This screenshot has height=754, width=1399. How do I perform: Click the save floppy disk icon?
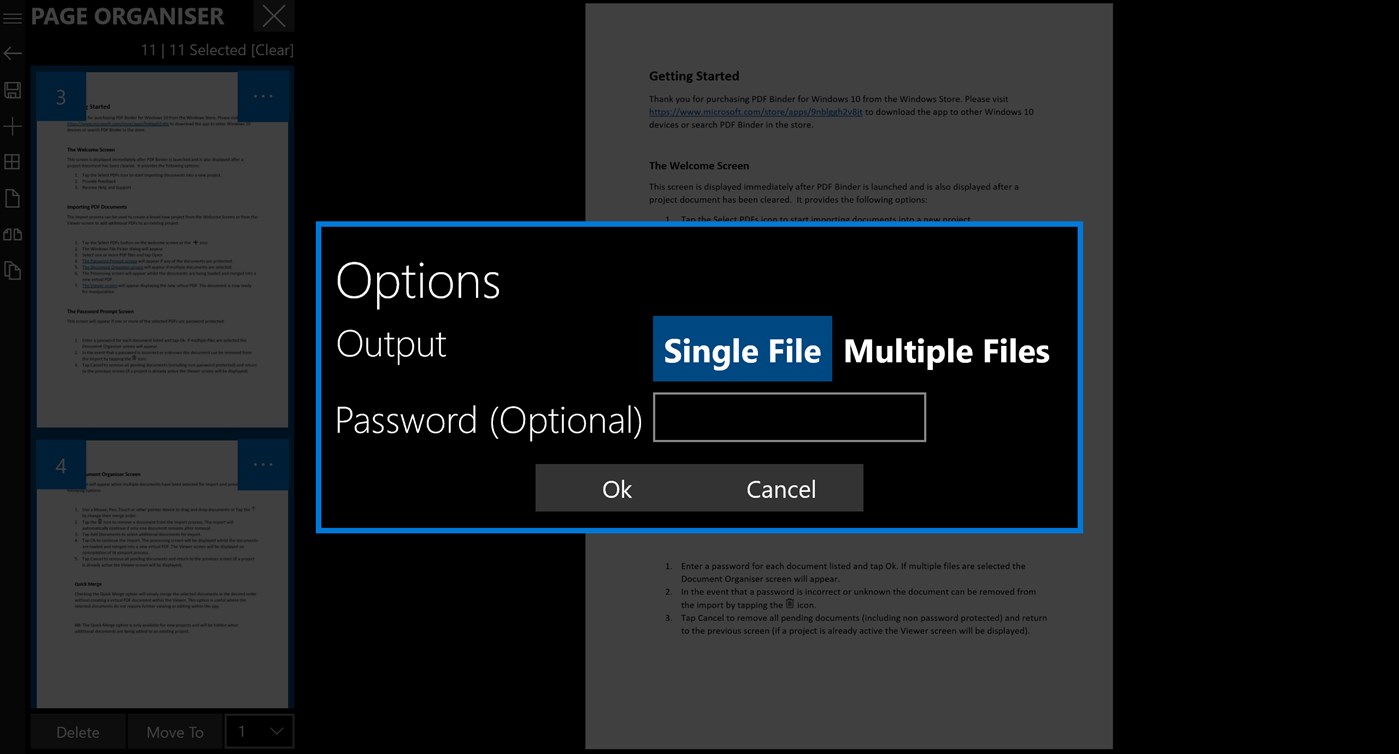13,91
